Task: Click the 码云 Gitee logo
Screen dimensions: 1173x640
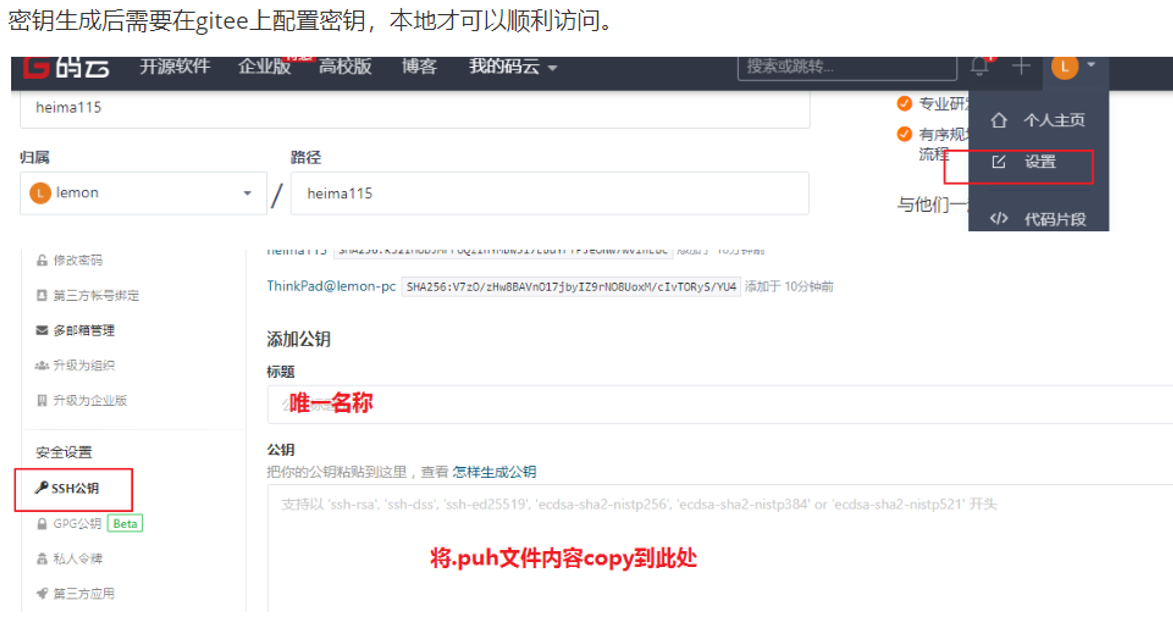Action: tap(66, 67)
